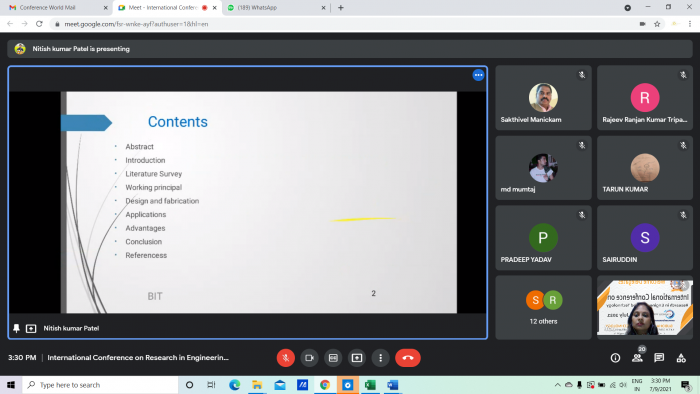Open the Activities icon
700x394 pixels.
point(681,358)
